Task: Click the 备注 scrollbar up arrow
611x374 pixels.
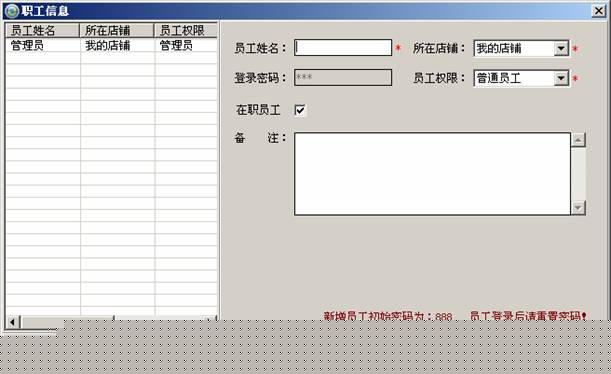Action: [x=578, y=139]
